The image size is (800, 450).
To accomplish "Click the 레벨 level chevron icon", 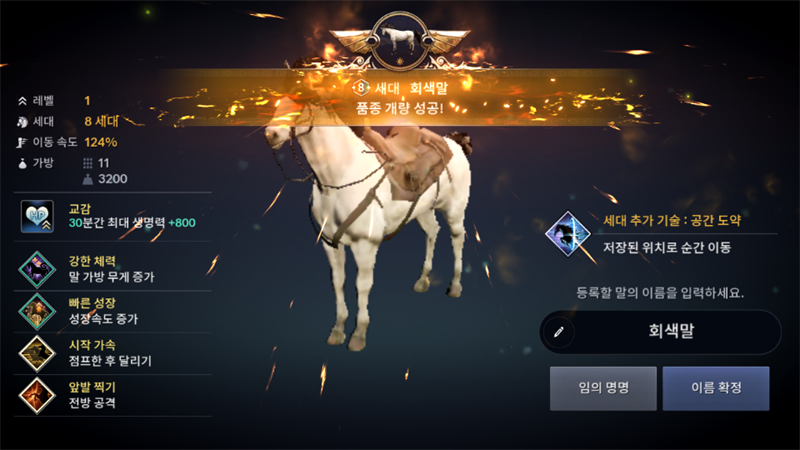I will coord(22,102).
